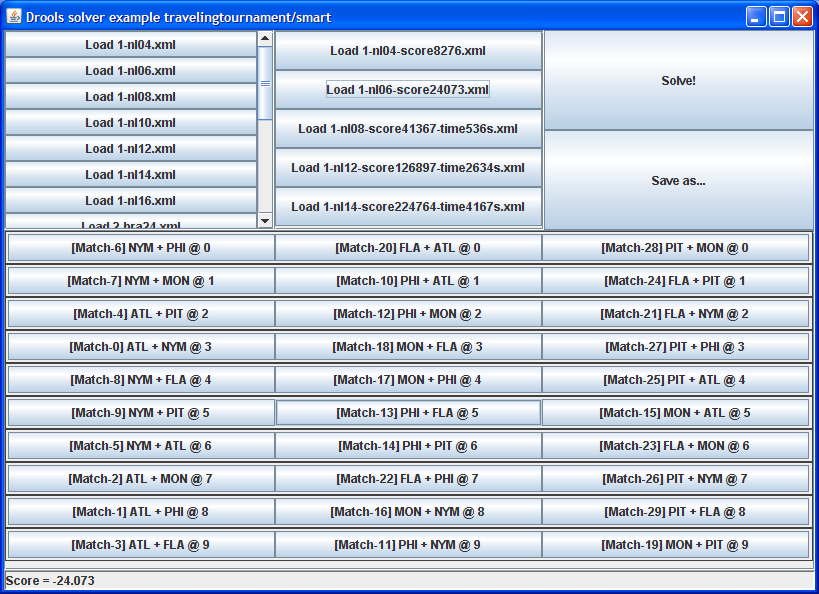Open Load 1-nl06-score24073.xml solution
The image size is (819, 594).
408,90
